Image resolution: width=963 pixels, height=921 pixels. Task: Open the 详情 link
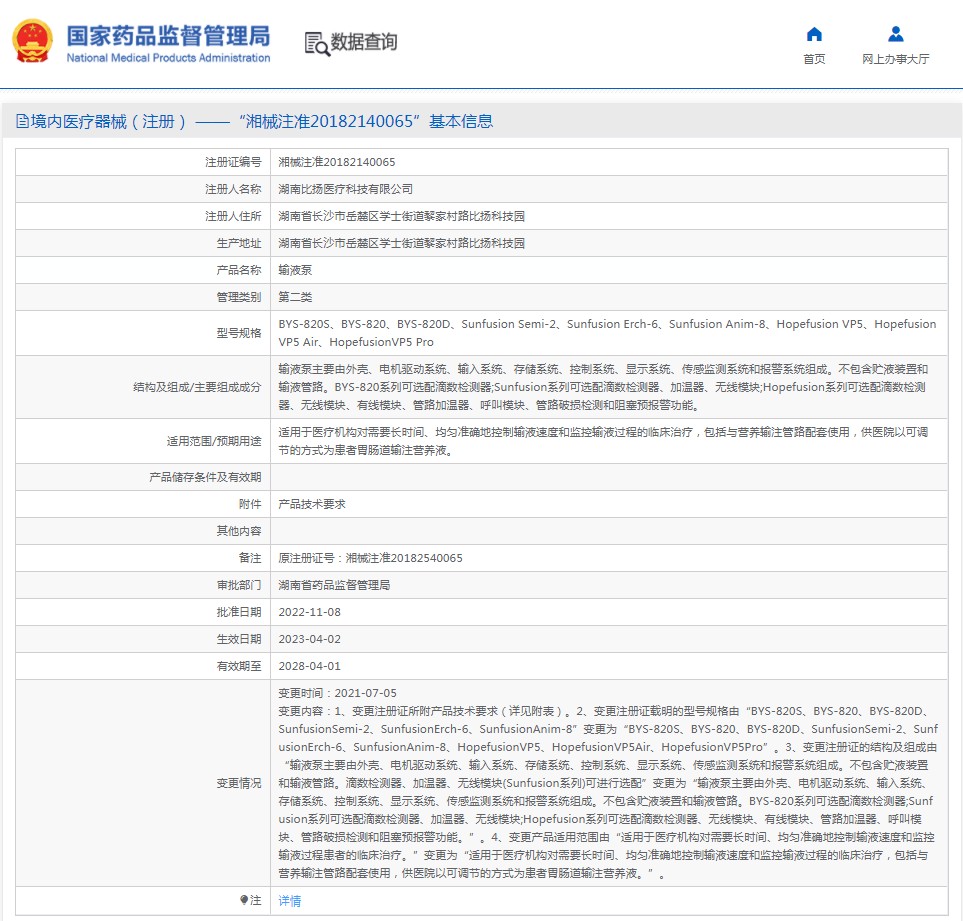pos(289,901)
